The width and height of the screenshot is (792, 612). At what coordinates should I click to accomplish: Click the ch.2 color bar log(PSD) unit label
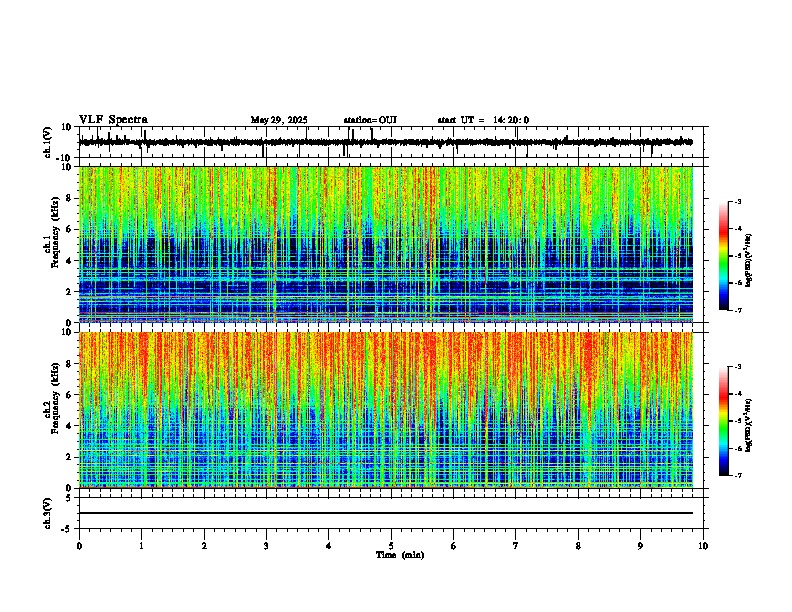[749, 425]
